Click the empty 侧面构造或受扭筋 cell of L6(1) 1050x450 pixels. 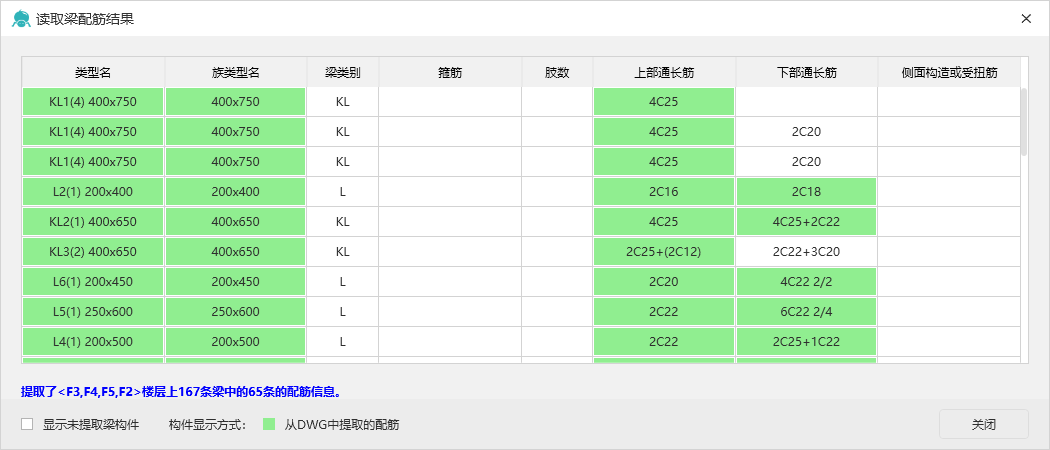click(950, 282)
